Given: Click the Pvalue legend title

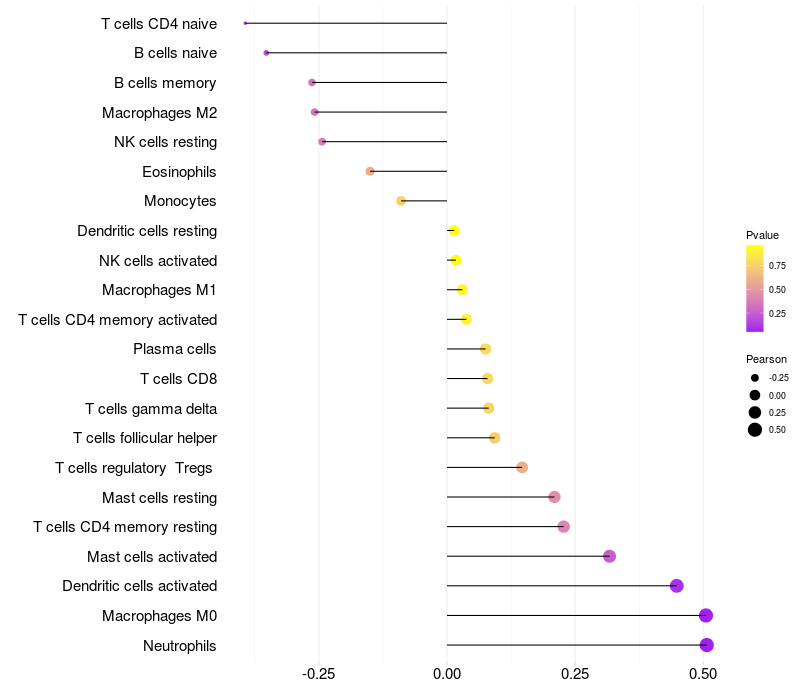Looking at the screenshot, I should (x=762, y=235).
